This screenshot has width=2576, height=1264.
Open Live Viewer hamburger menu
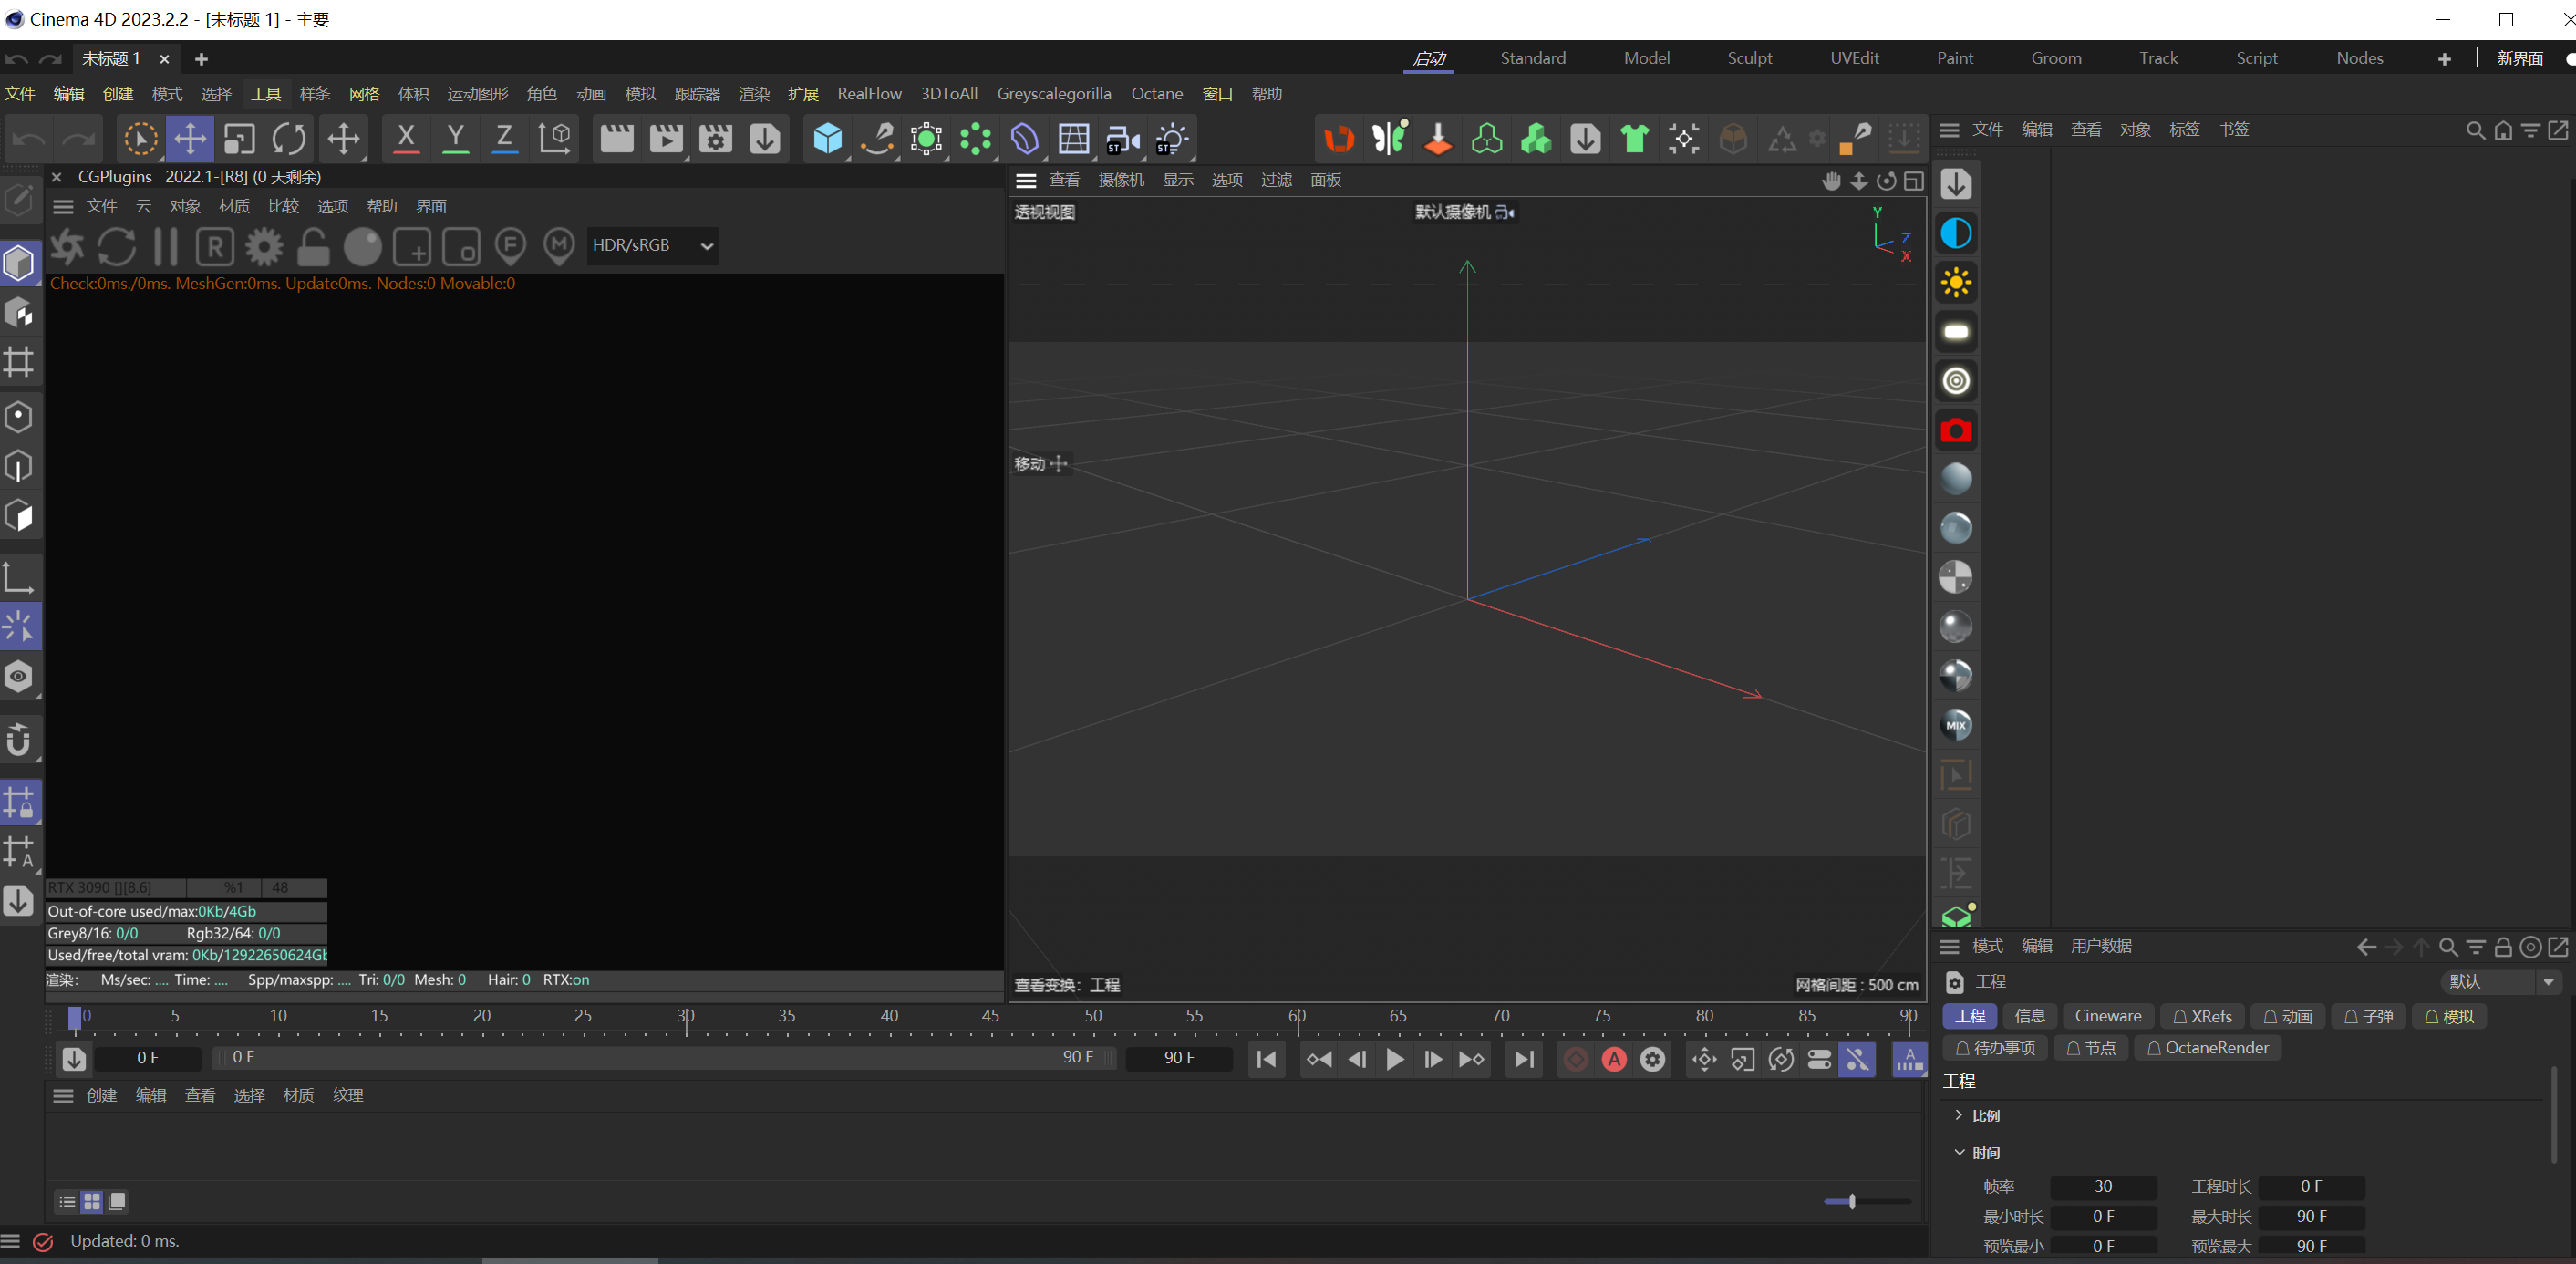coord(63,207)
